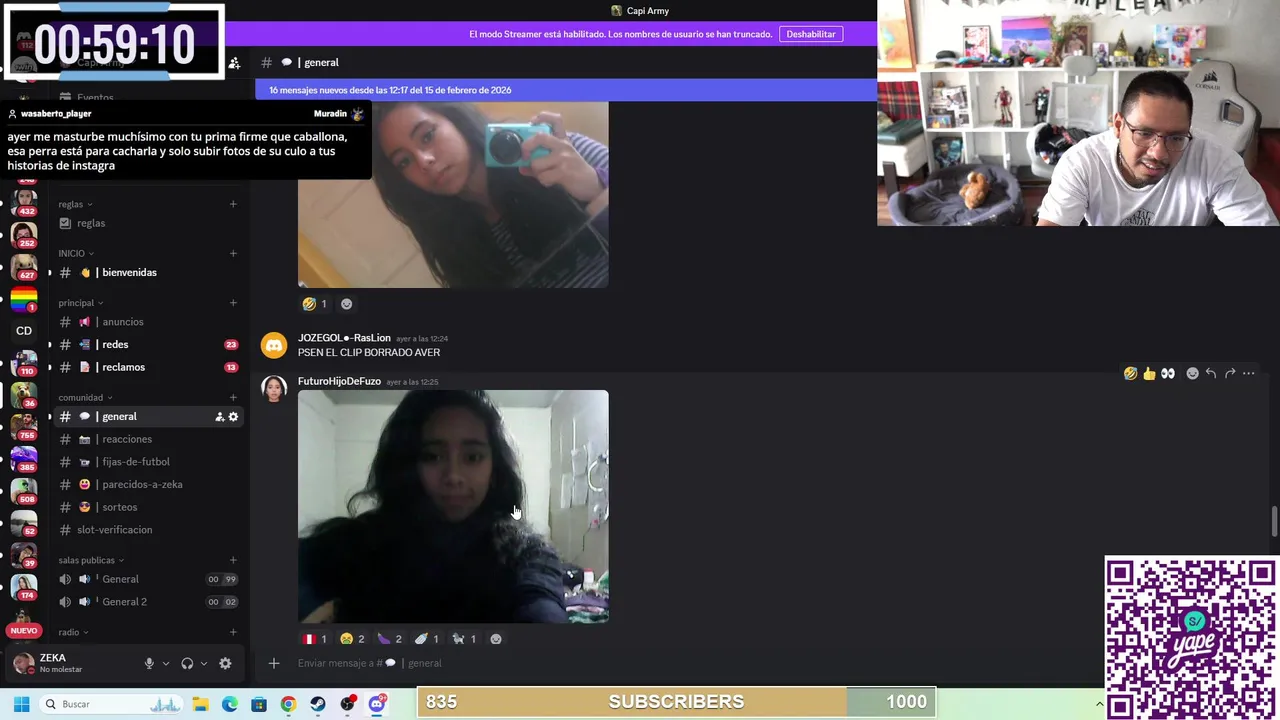The height and width of the screenshot is (720, 1280).
Task: Open the redes channel
Action: [148, 344]
